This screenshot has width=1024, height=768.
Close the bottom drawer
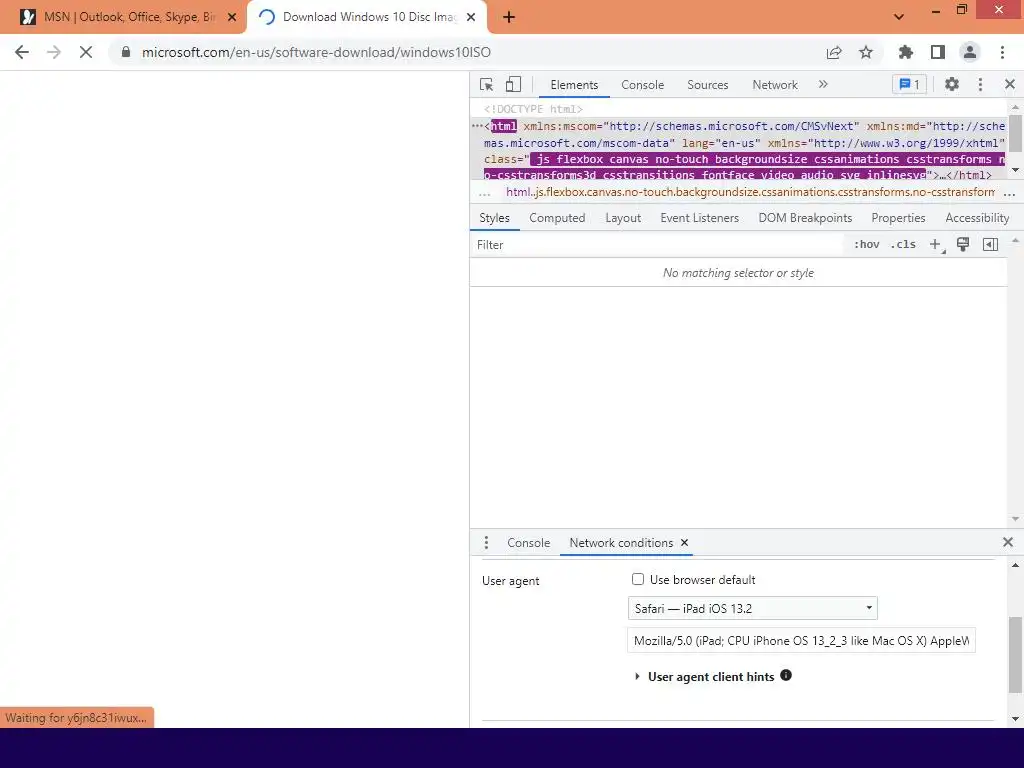tap(1008, 542)
